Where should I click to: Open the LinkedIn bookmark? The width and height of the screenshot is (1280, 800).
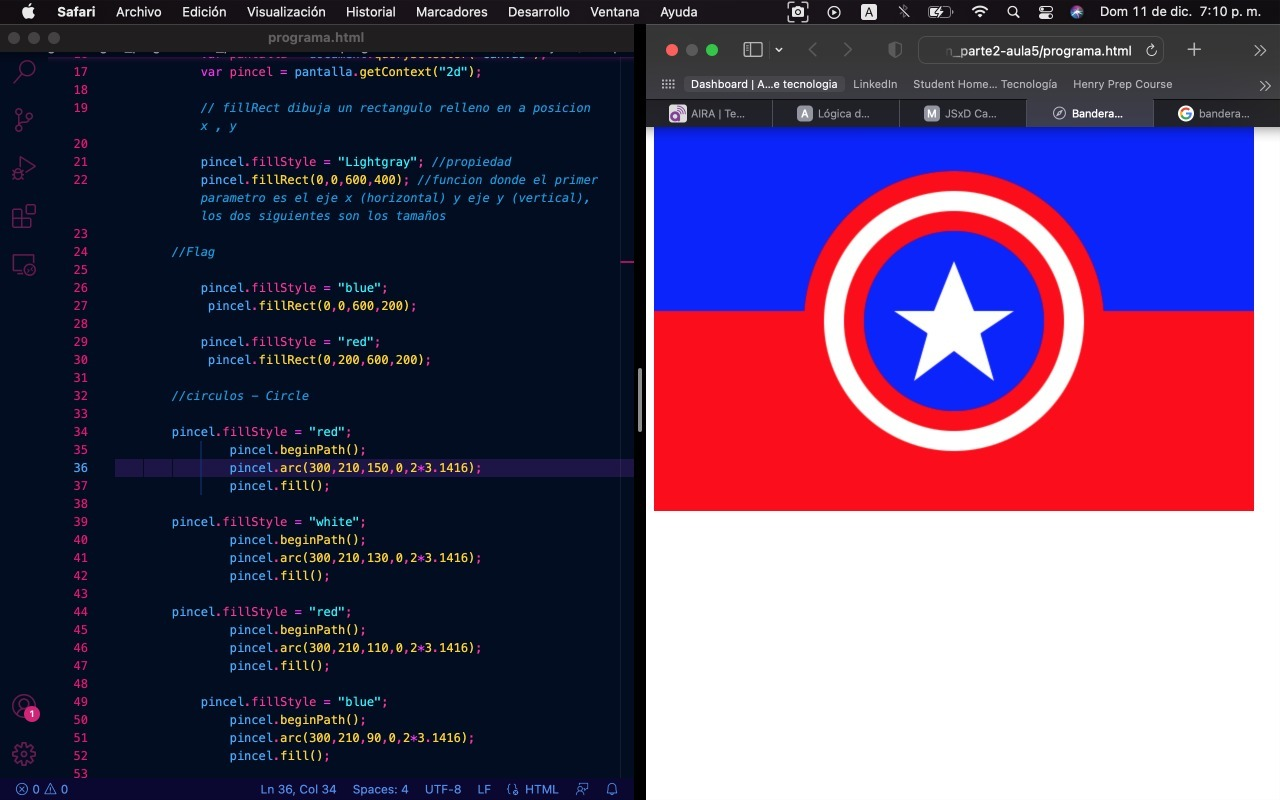tap(875, 84)
